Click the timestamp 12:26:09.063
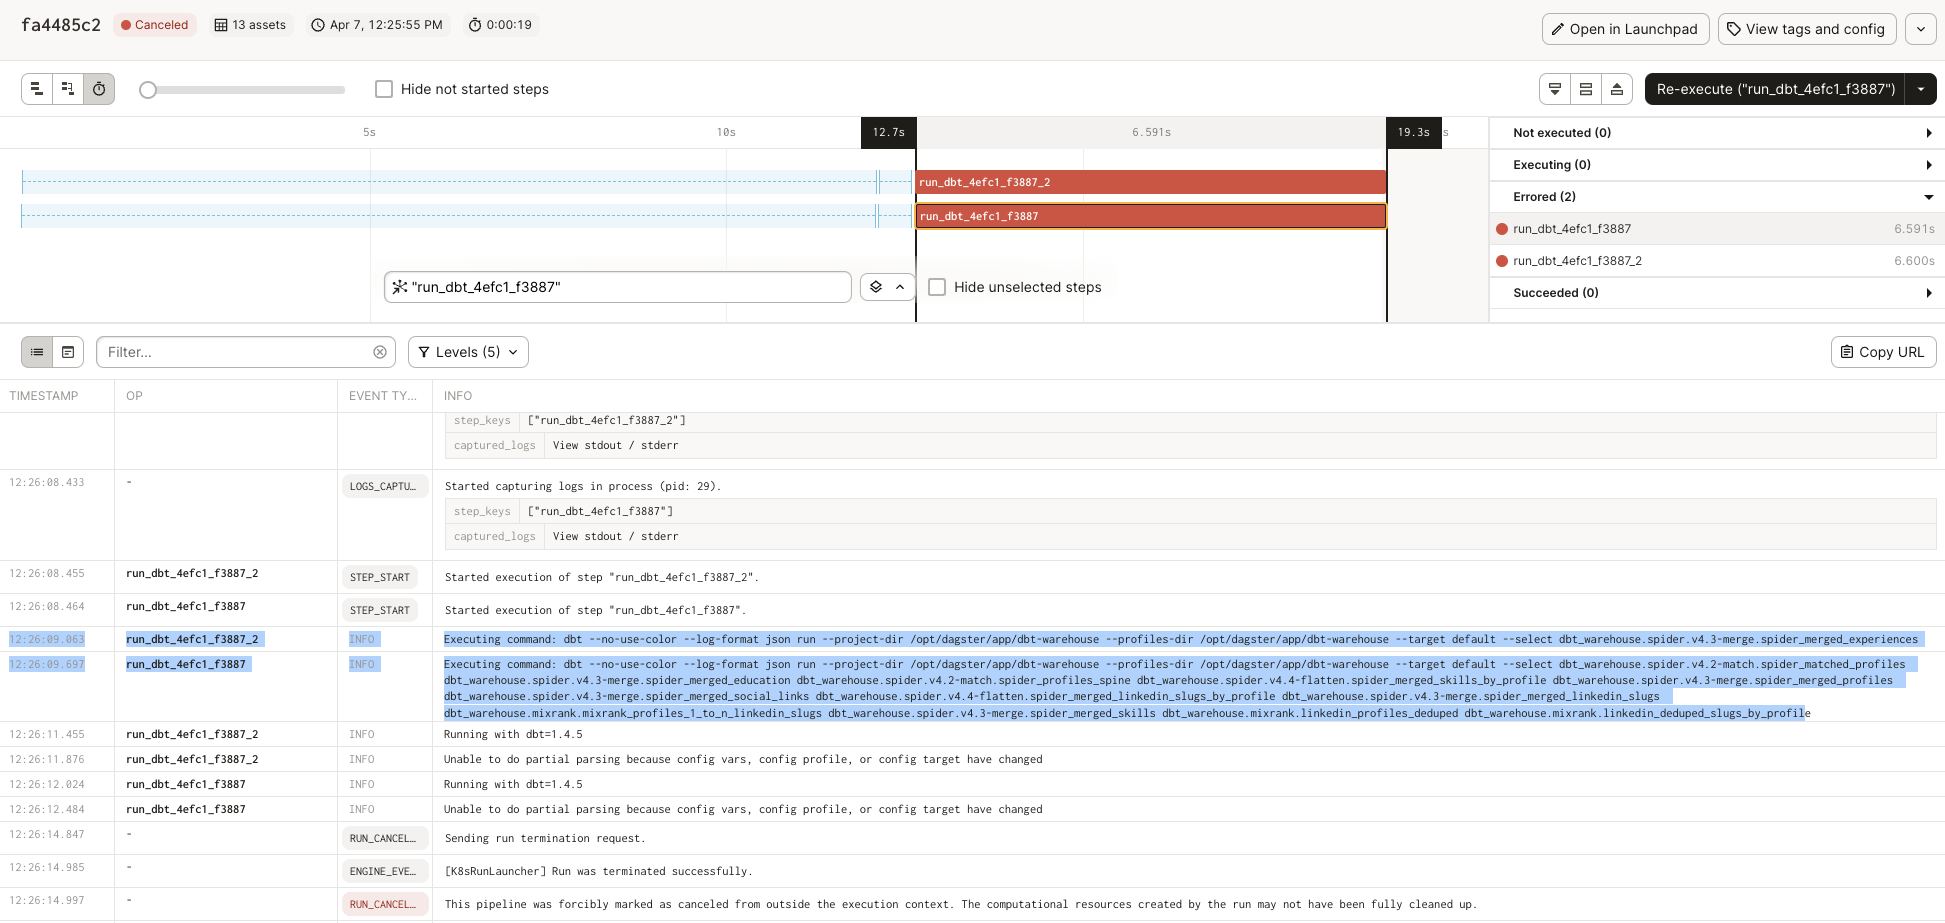The height and width of the screenshot is (923, 1945). [47, 640]
